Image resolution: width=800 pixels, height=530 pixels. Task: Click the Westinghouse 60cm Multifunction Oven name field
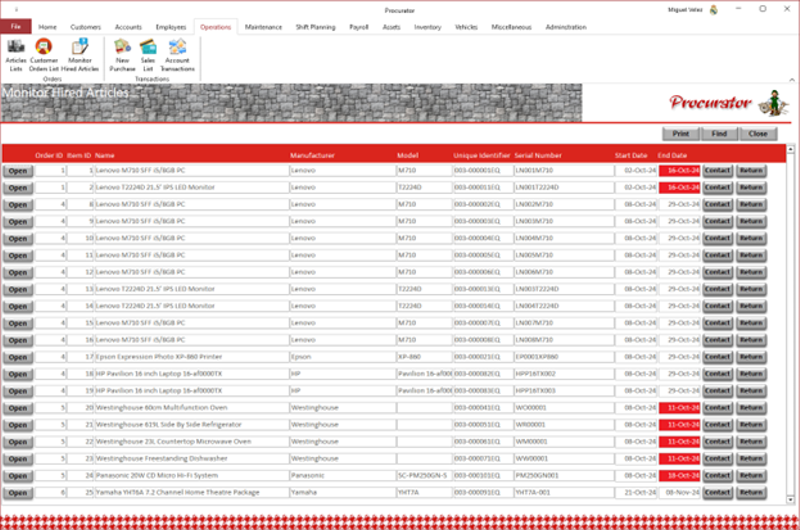tap(190, 408)
